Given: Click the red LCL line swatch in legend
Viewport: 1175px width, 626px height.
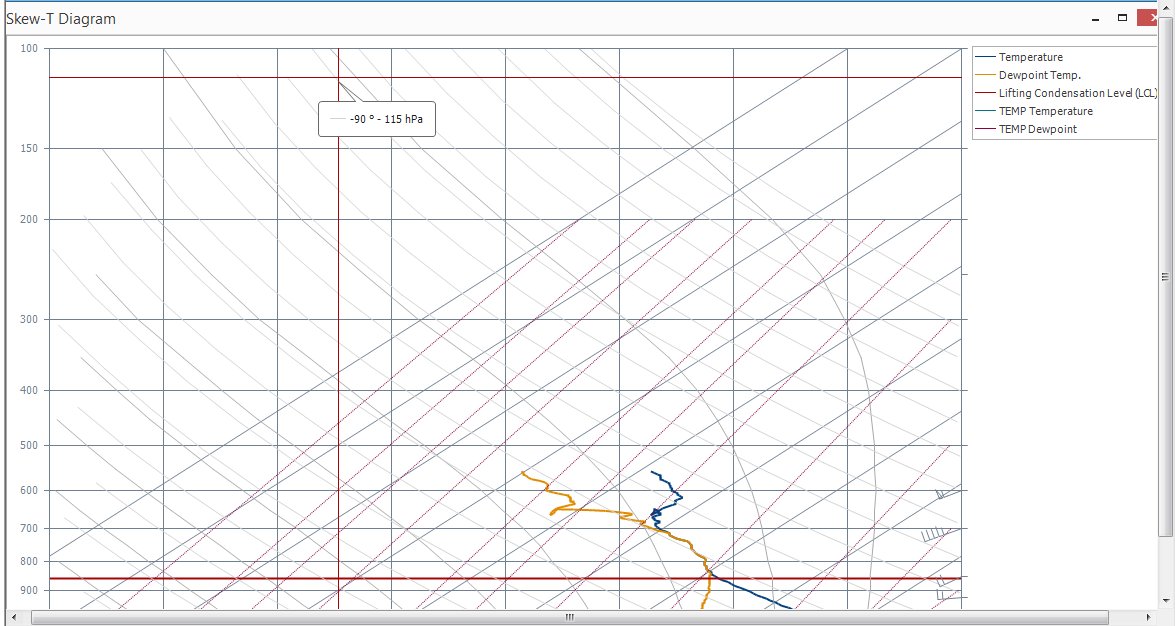Looking at the screenshot, I should pos(985,93).
